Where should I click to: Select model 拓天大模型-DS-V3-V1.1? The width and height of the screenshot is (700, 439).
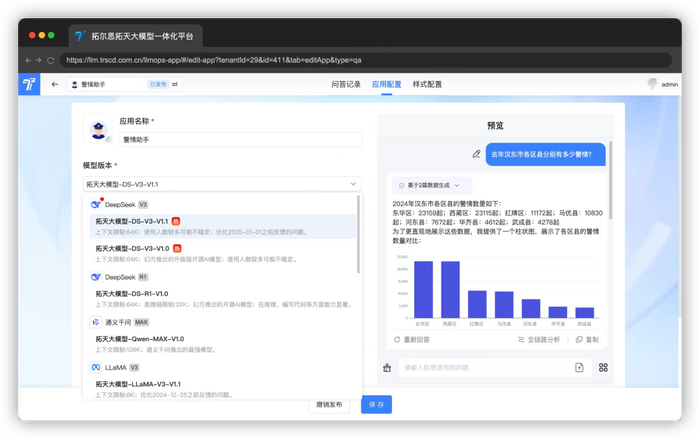tap(223, 226)
